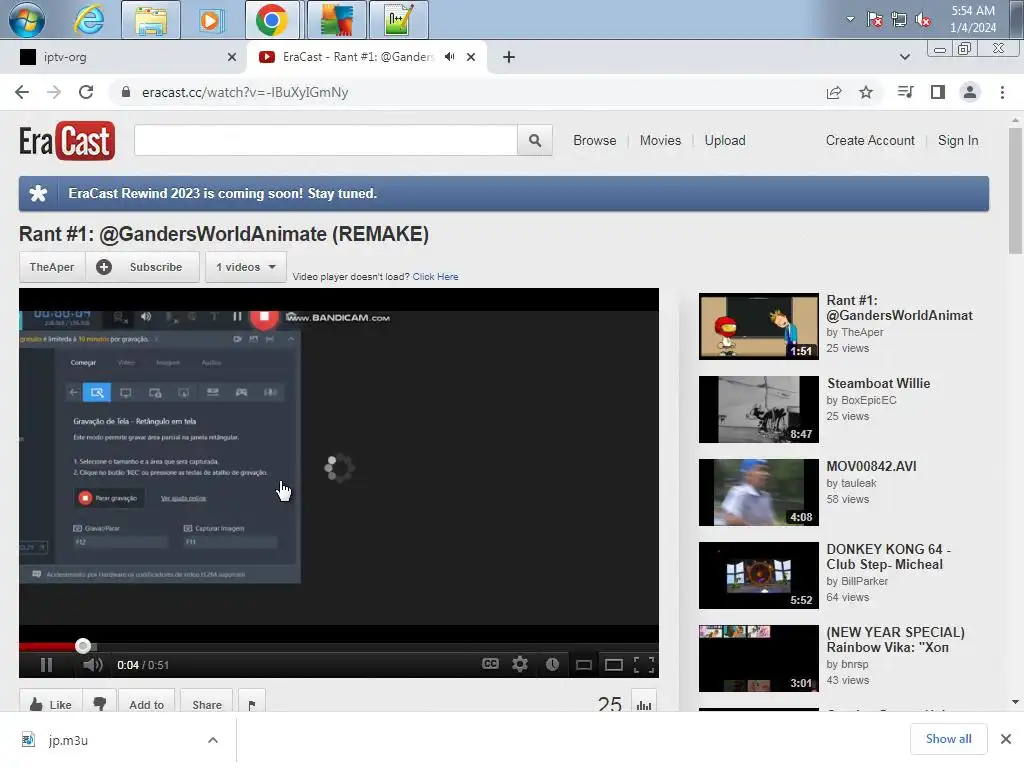Viewport: 1024px width, 768px height.
Task: Seek on the video progress bar
Action: 338,647
